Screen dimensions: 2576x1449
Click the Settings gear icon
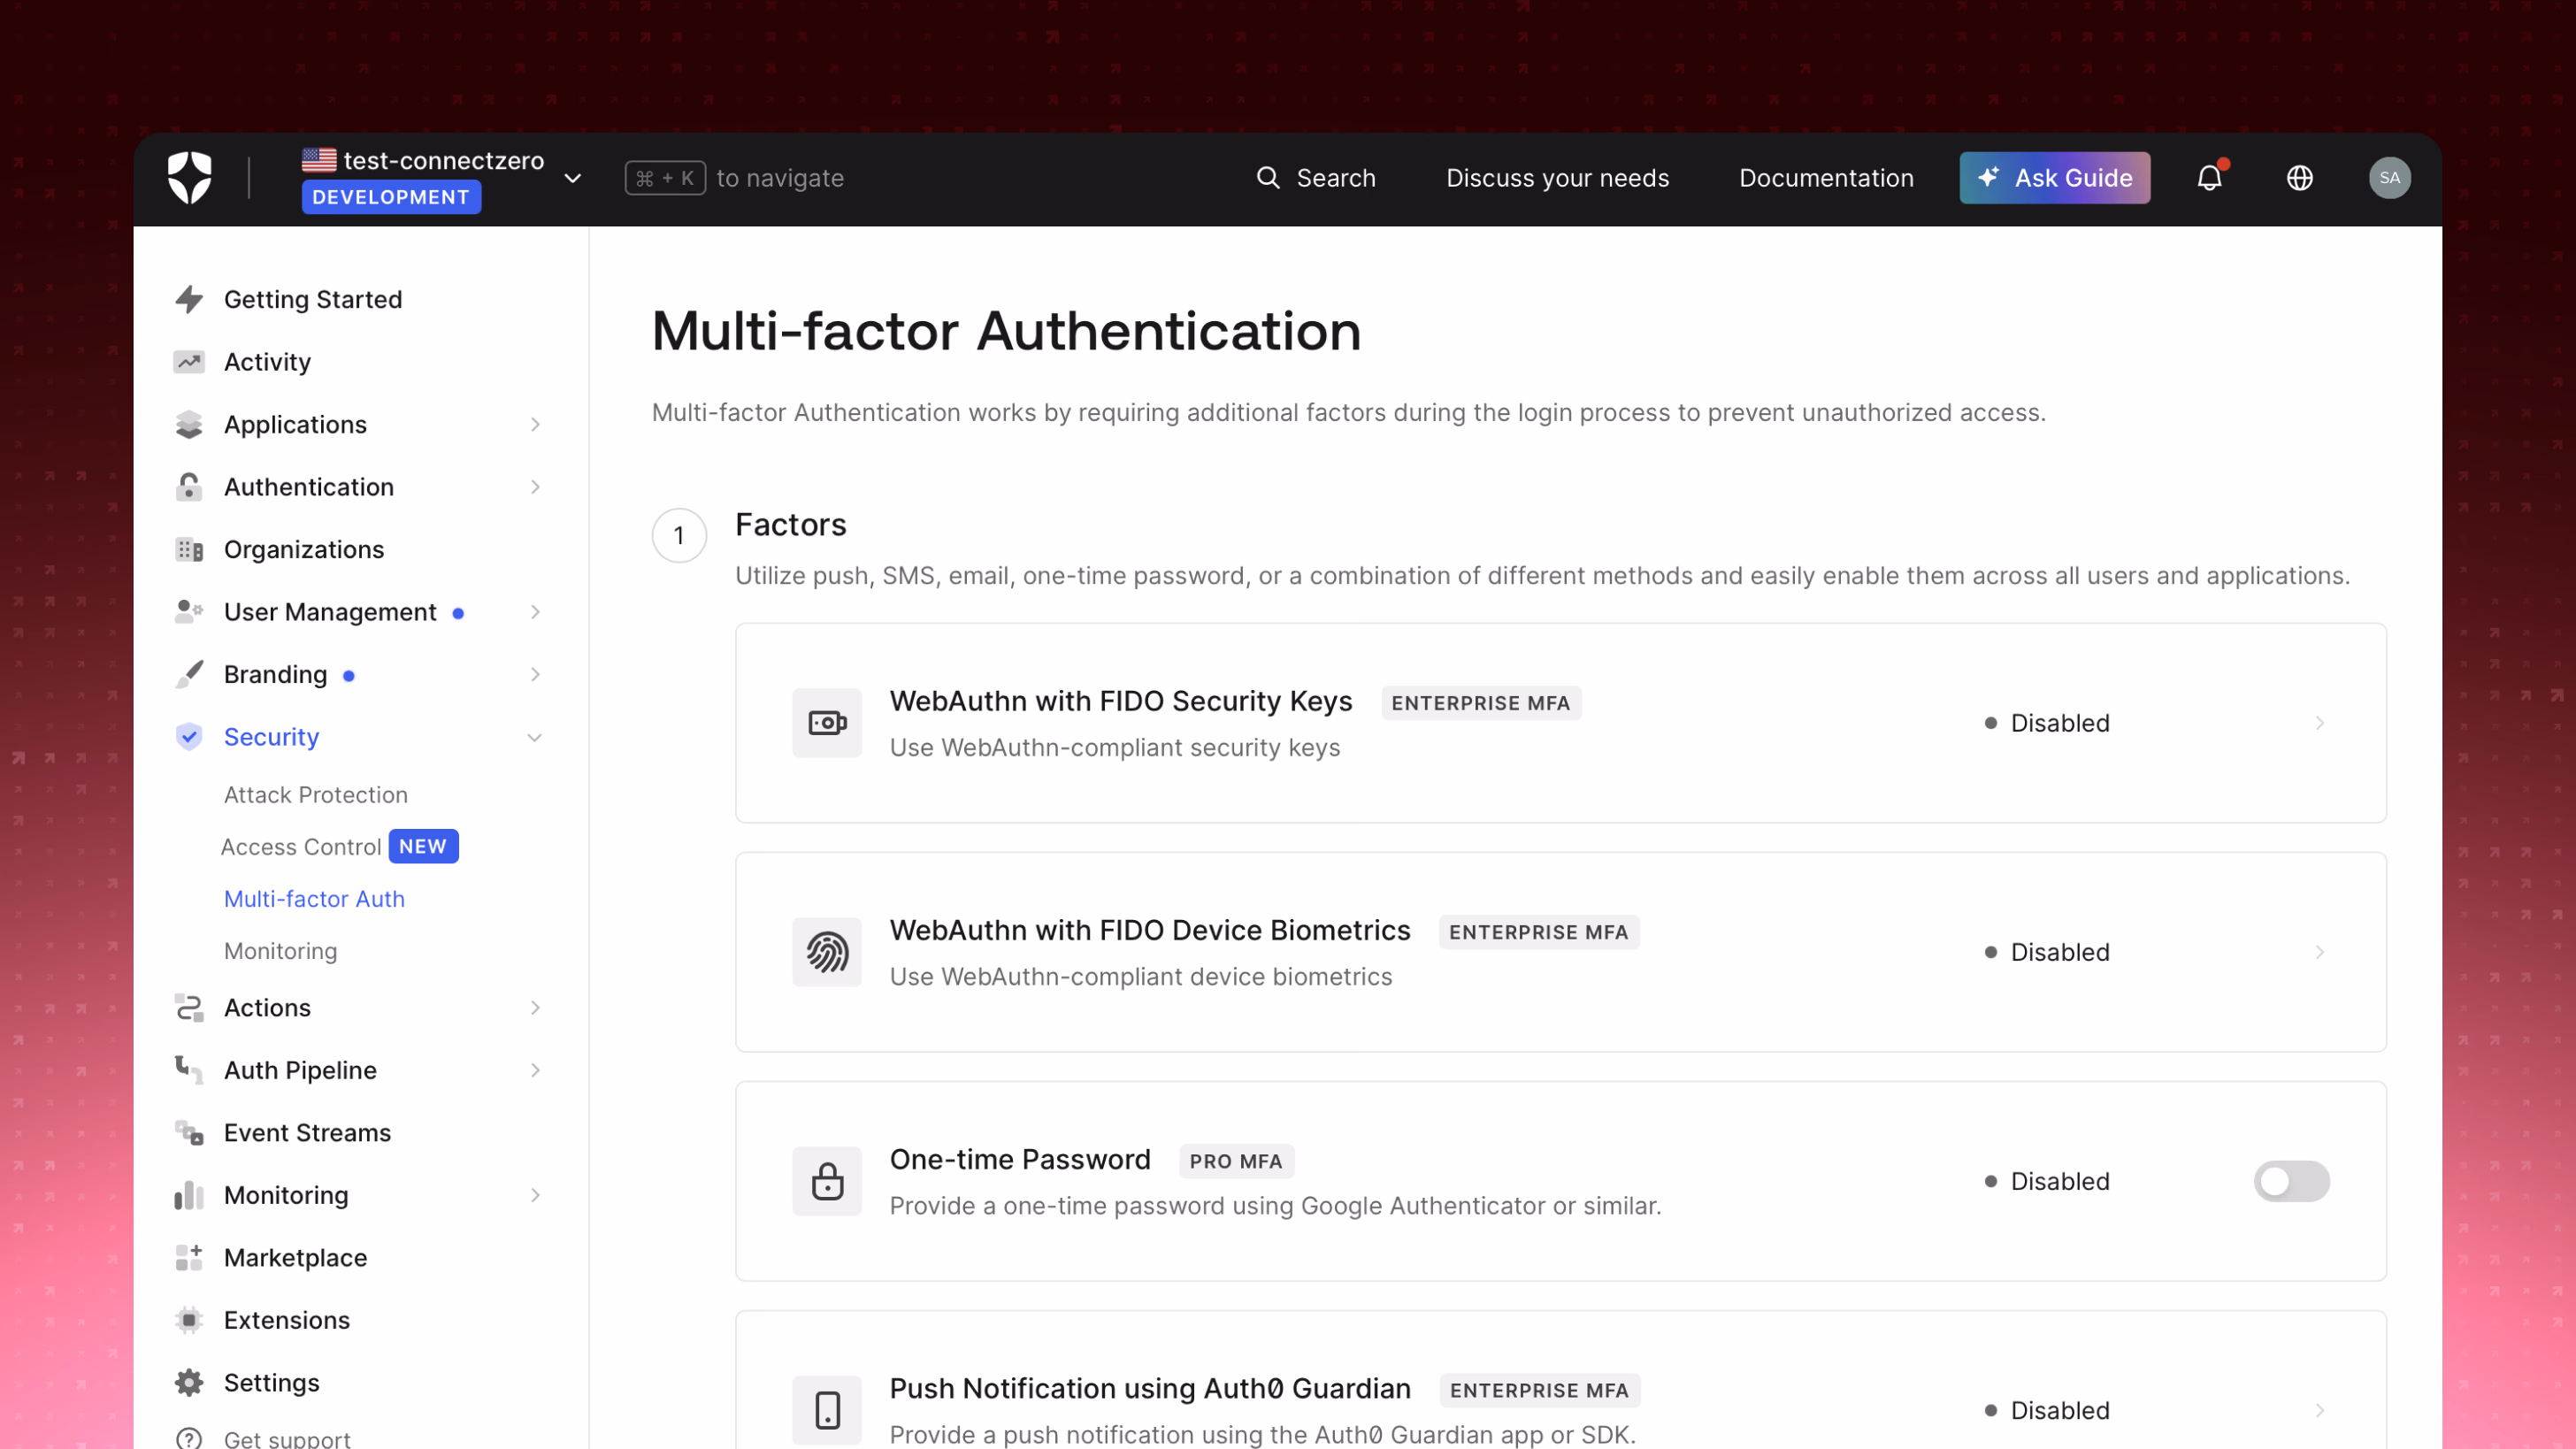(x=189, y=1383)
